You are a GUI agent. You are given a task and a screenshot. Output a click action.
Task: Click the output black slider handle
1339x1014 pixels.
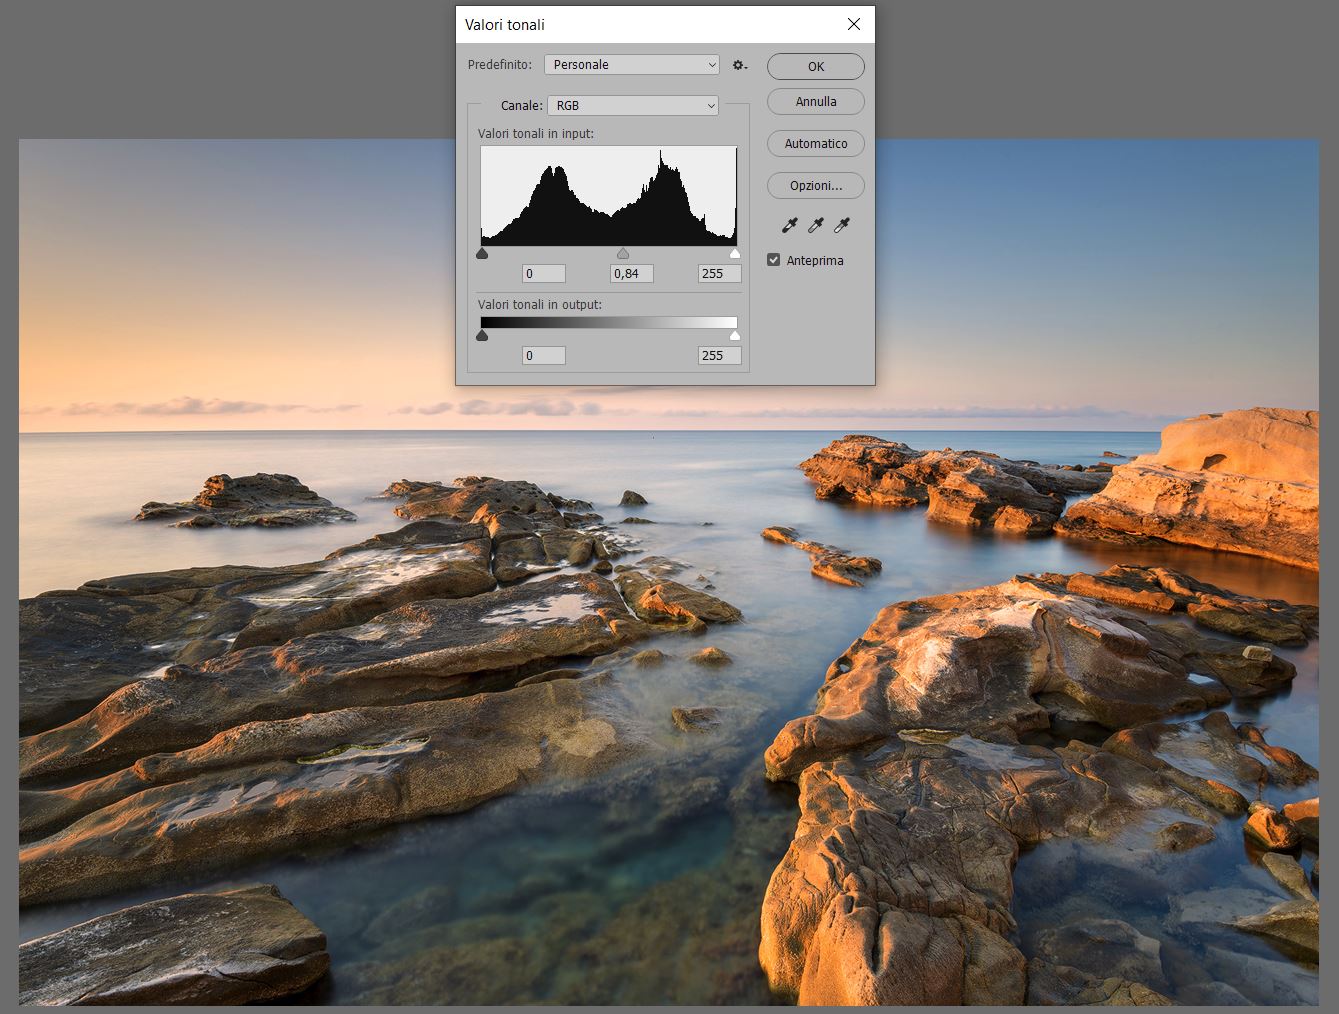tap(482, 336)
